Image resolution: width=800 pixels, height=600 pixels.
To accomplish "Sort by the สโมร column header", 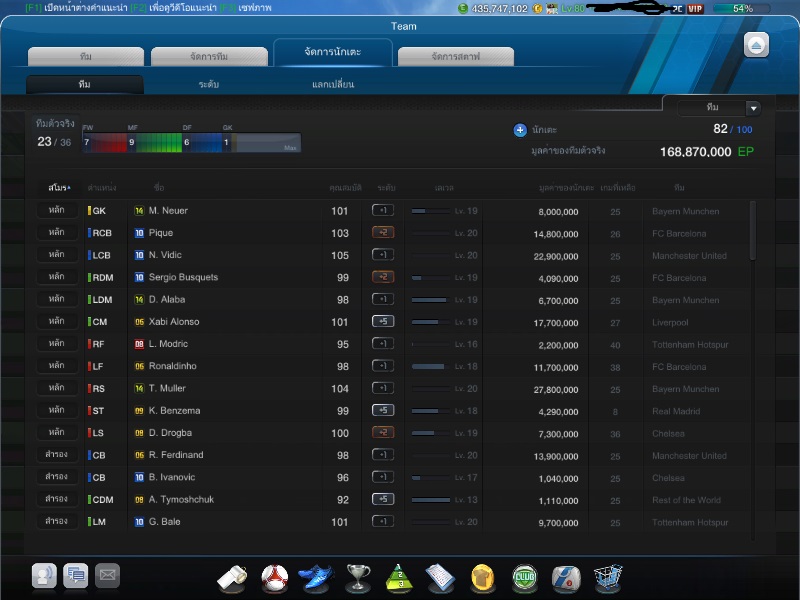I will point(59,188).
